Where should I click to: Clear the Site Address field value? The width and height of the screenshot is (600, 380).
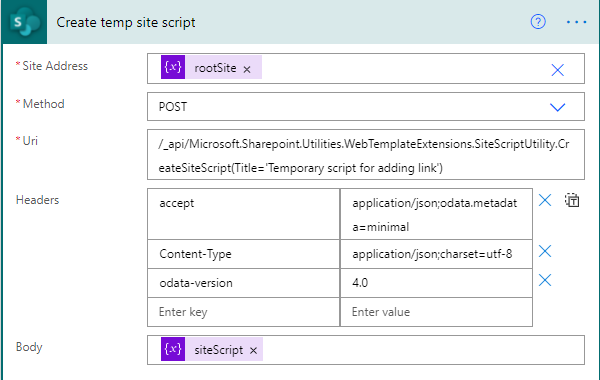tap(558, 70)
